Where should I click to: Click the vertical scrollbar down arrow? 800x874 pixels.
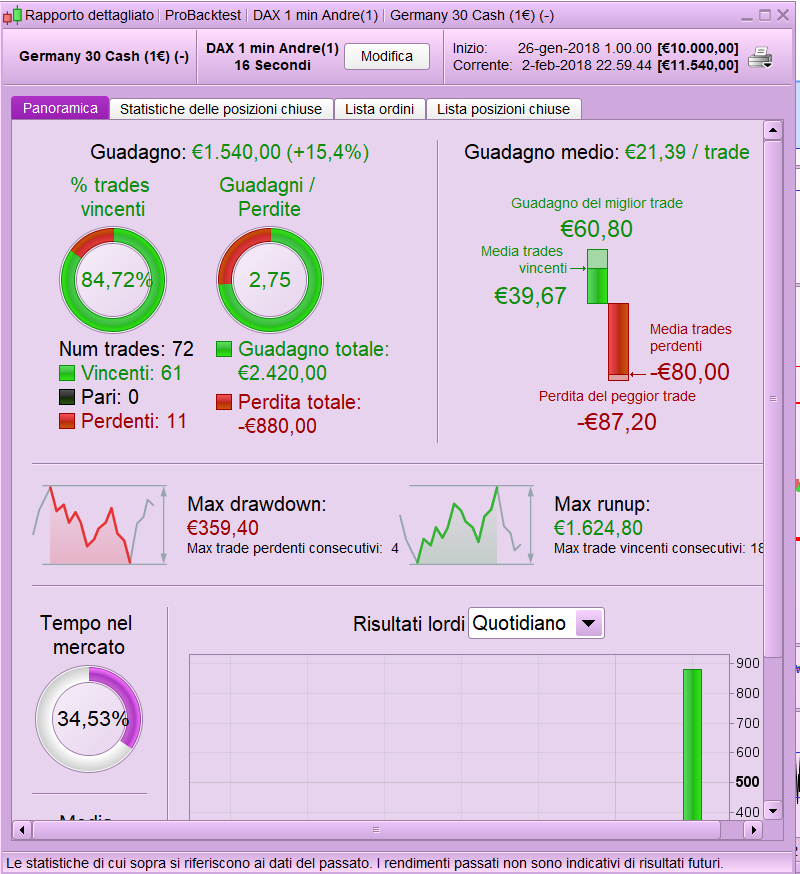[773, 810]
